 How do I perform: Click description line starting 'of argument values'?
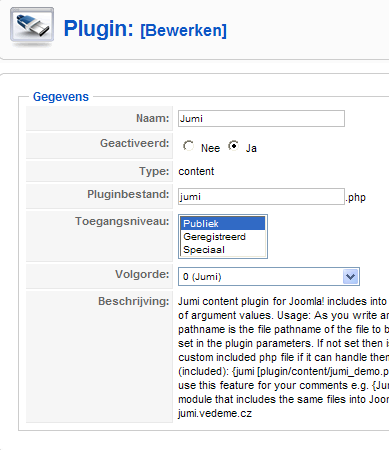[x=283, y=315]
